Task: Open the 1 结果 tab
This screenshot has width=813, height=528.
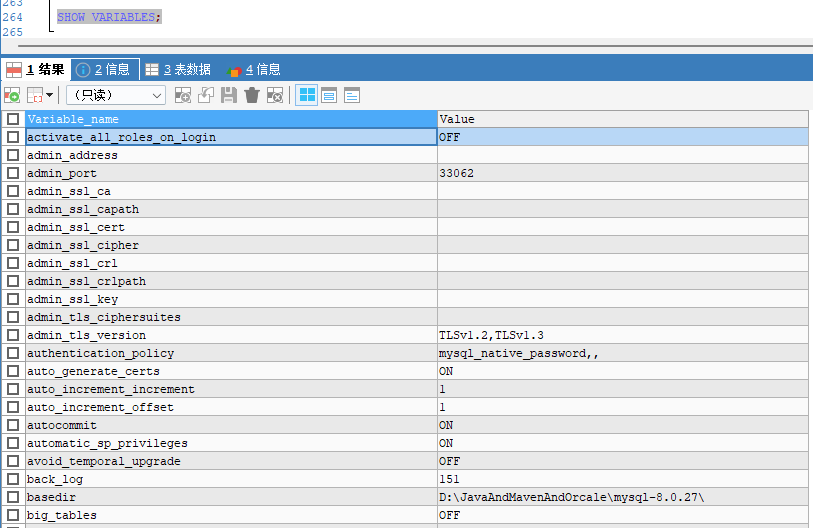Action: point(35,70)
